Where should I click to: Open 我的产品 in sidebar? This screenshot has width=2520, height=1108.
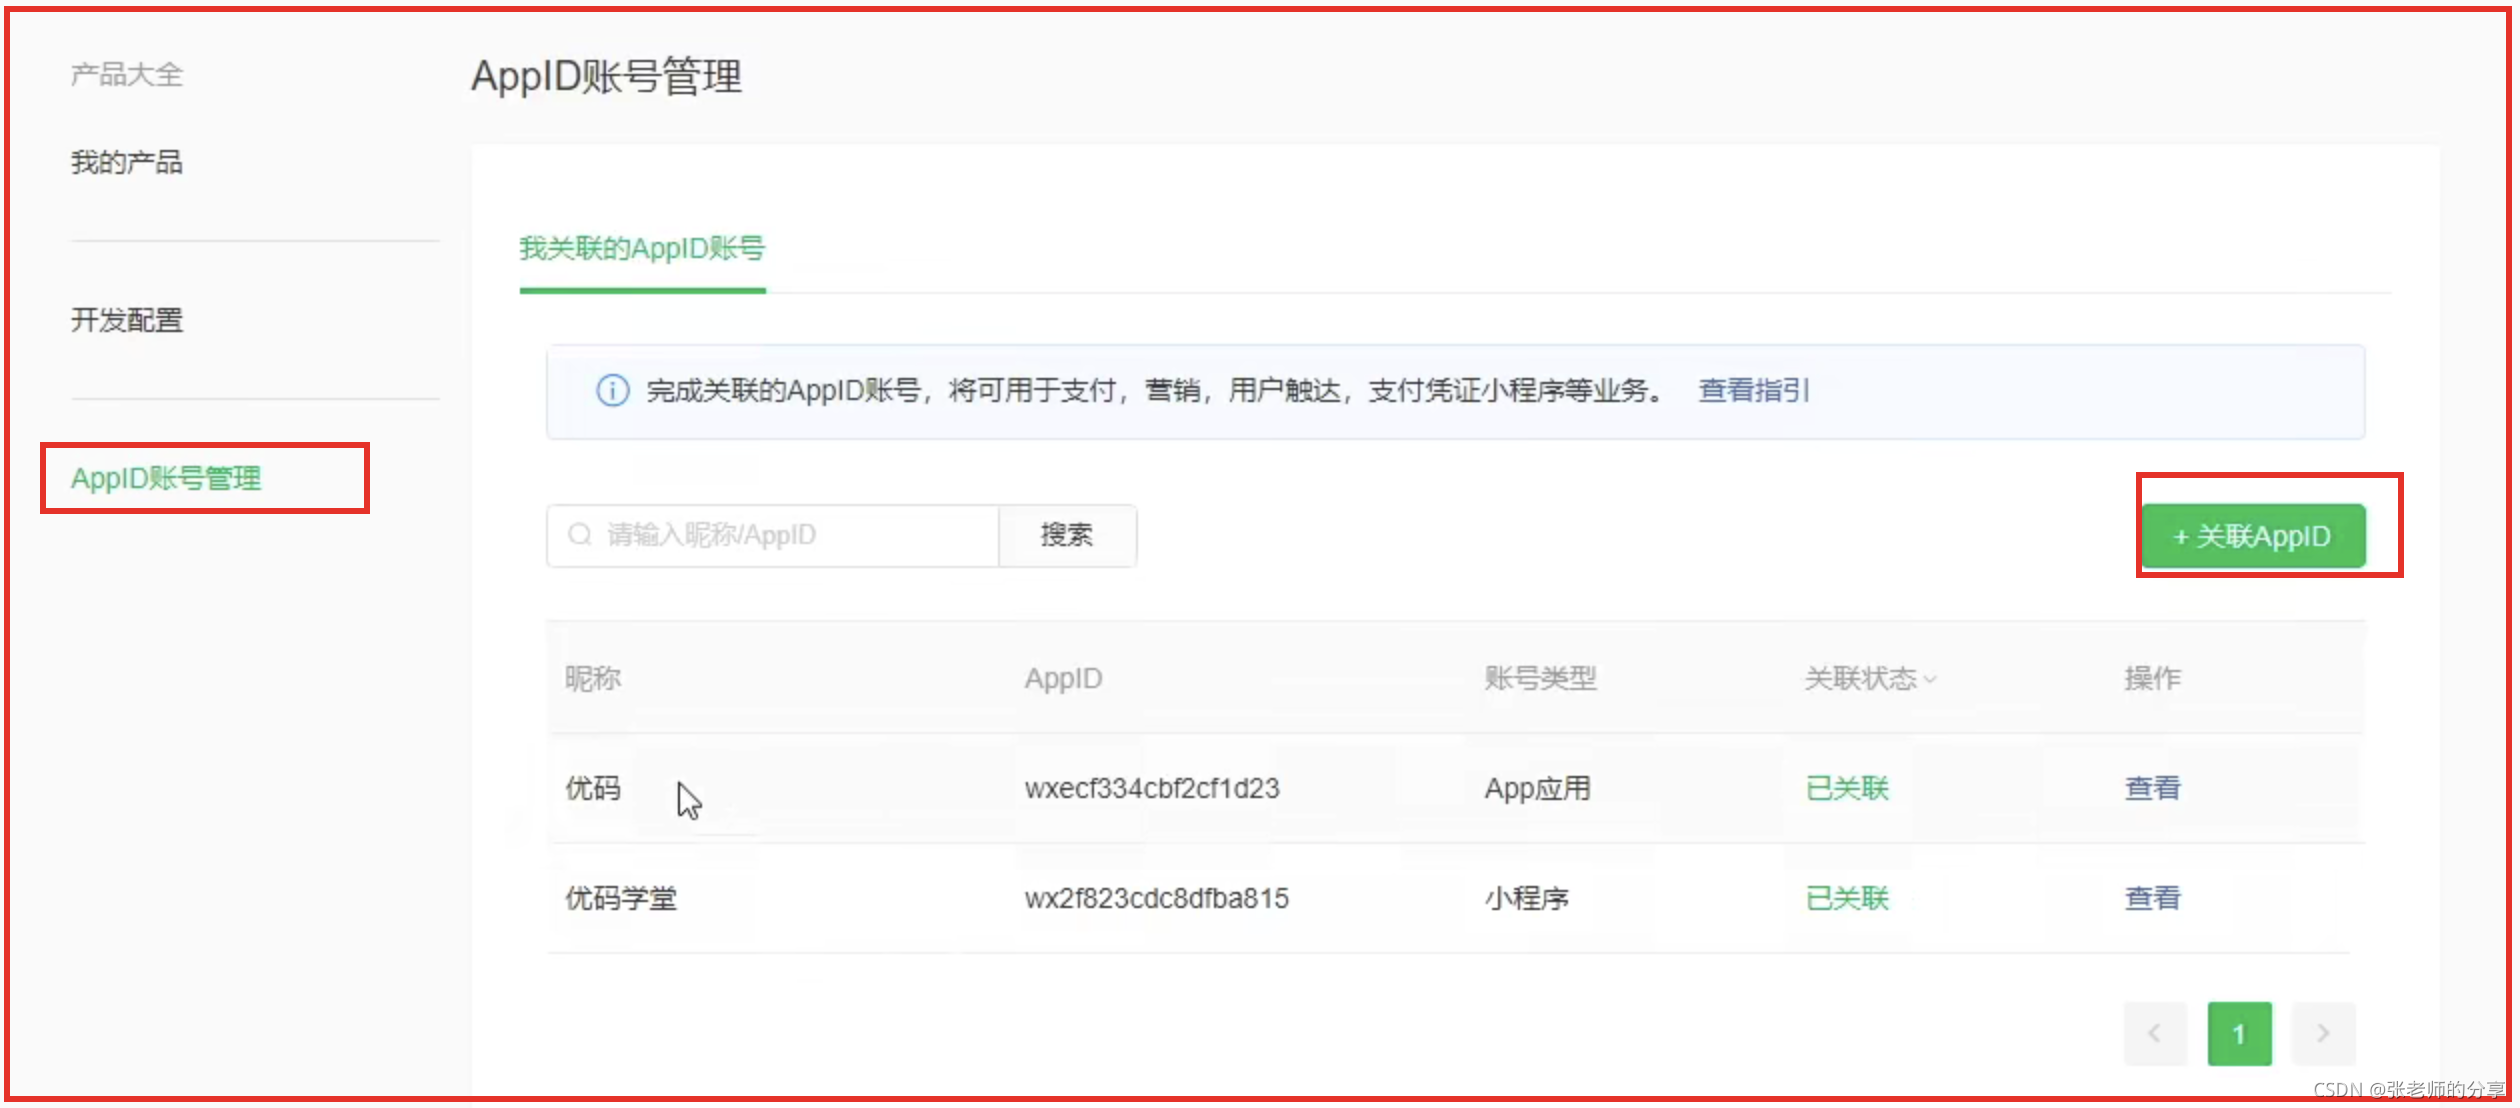point(127,162)
